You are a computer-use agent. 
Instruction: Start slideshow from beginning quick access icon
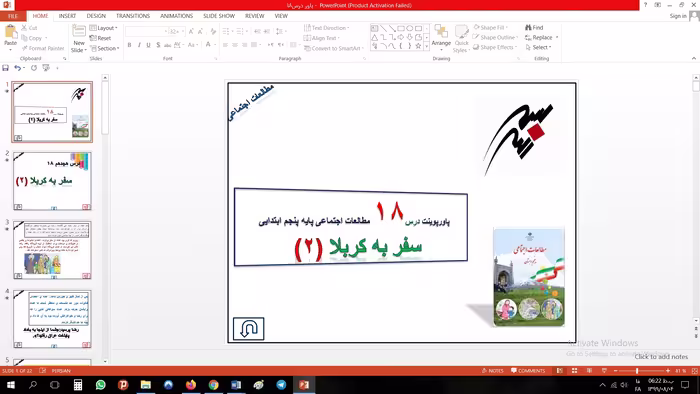46,68
